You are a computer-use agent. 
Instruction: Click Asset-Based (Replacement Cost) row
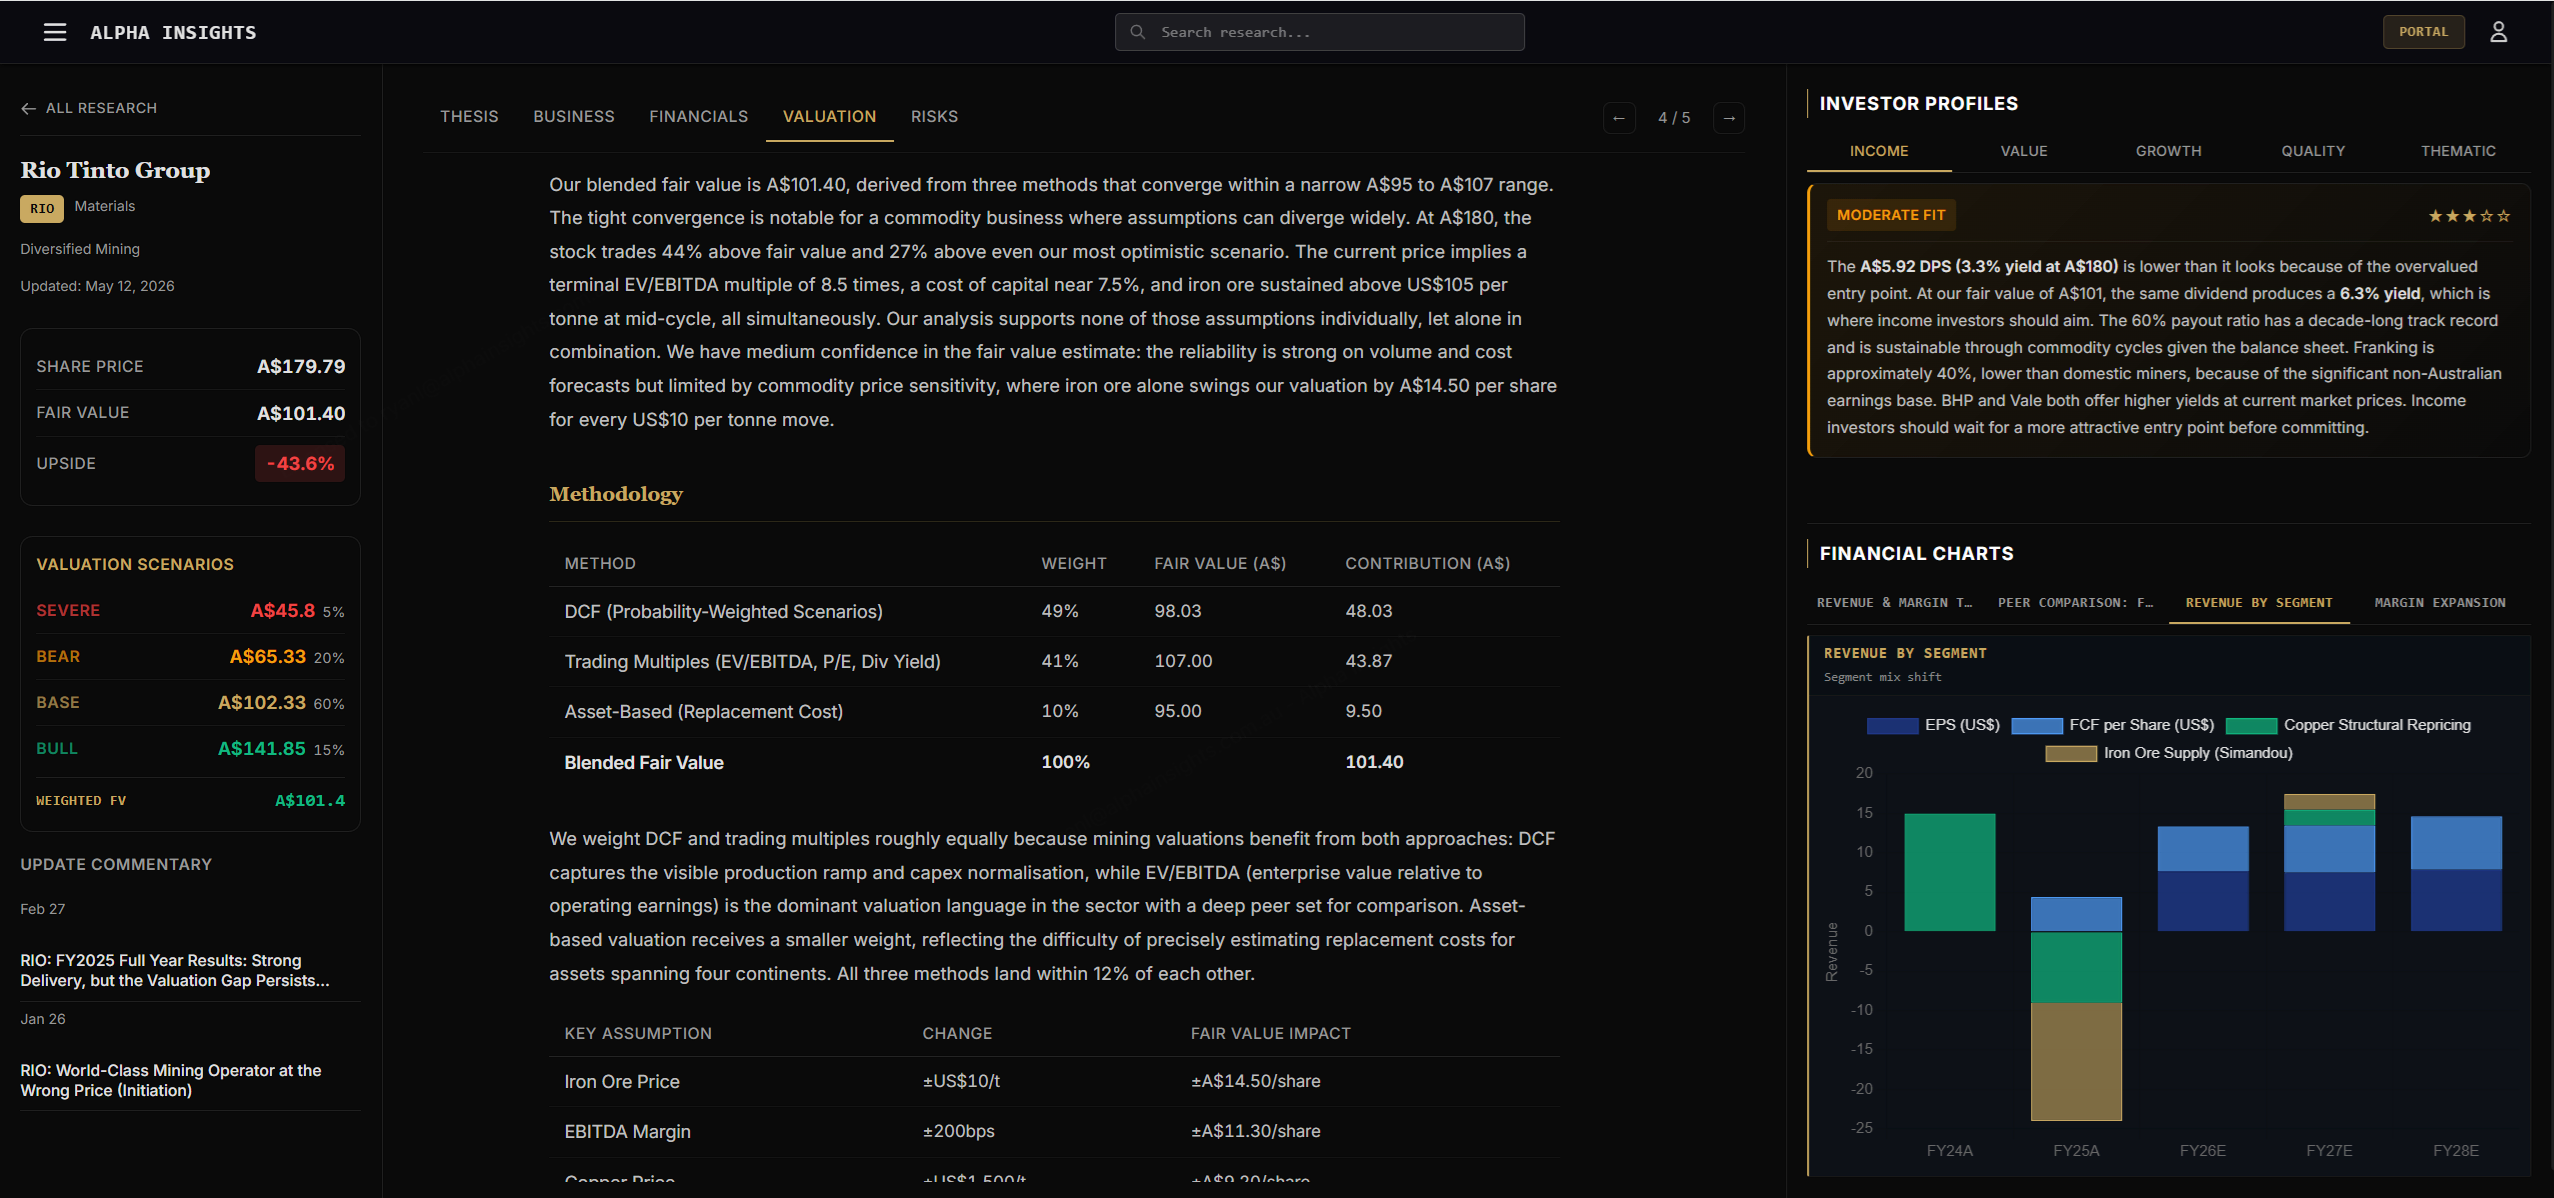1054,712
